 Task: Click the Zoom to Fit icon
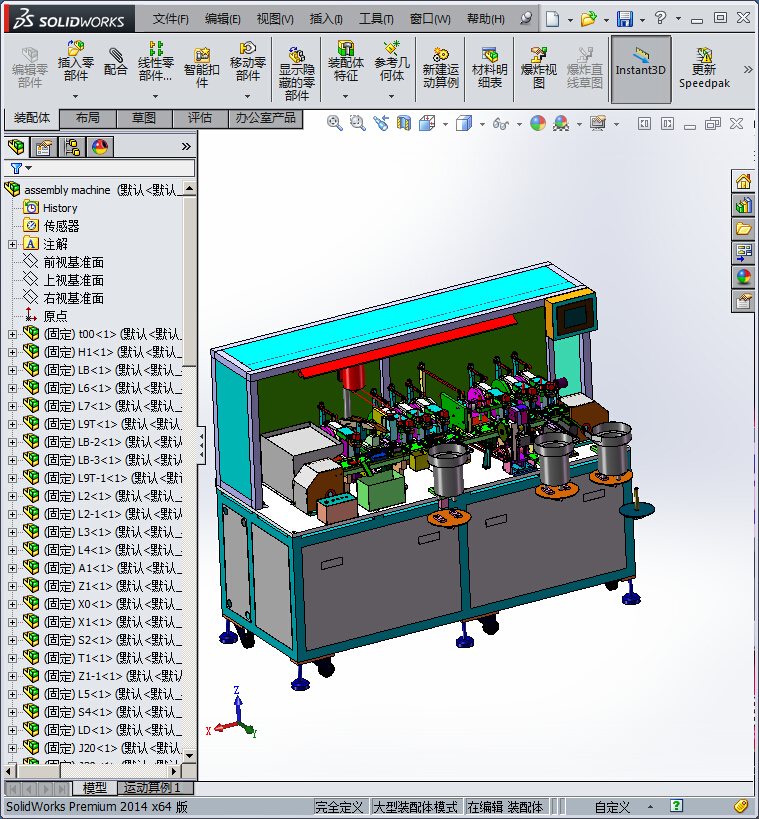[334, 123]
